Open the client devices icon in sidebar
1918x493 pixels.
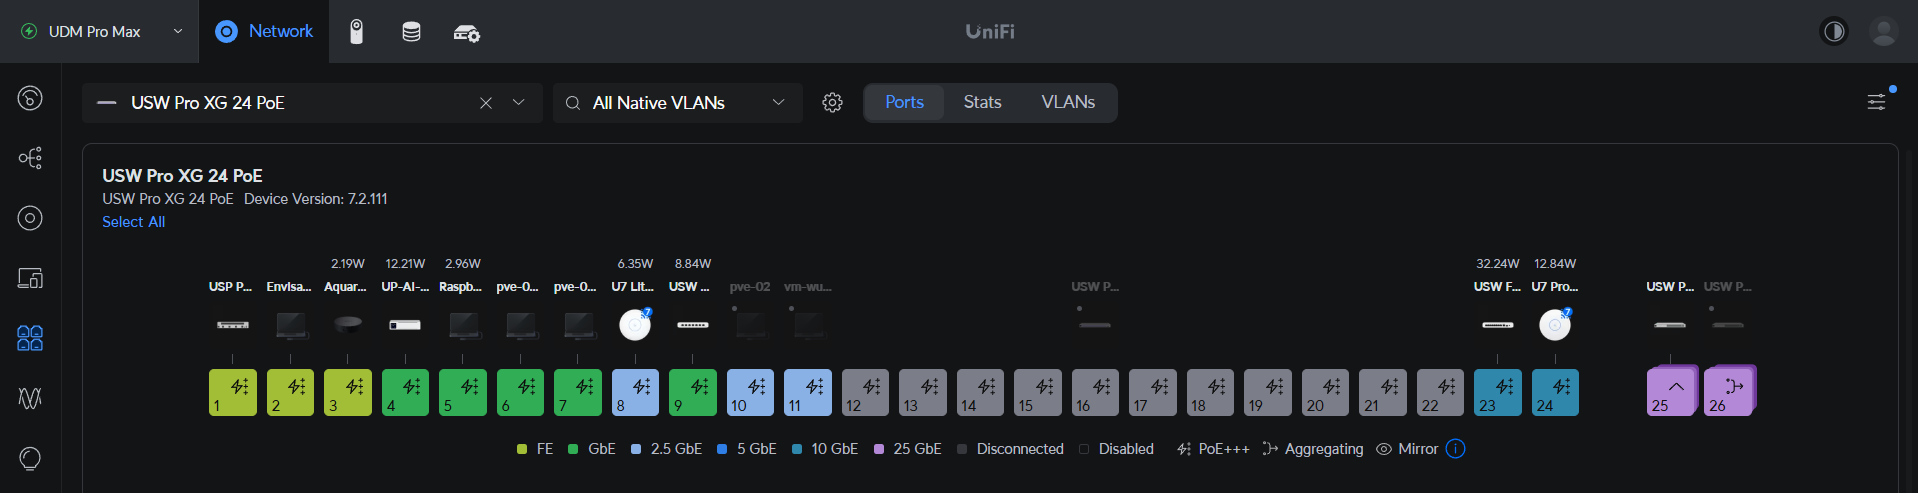[30, 278]
